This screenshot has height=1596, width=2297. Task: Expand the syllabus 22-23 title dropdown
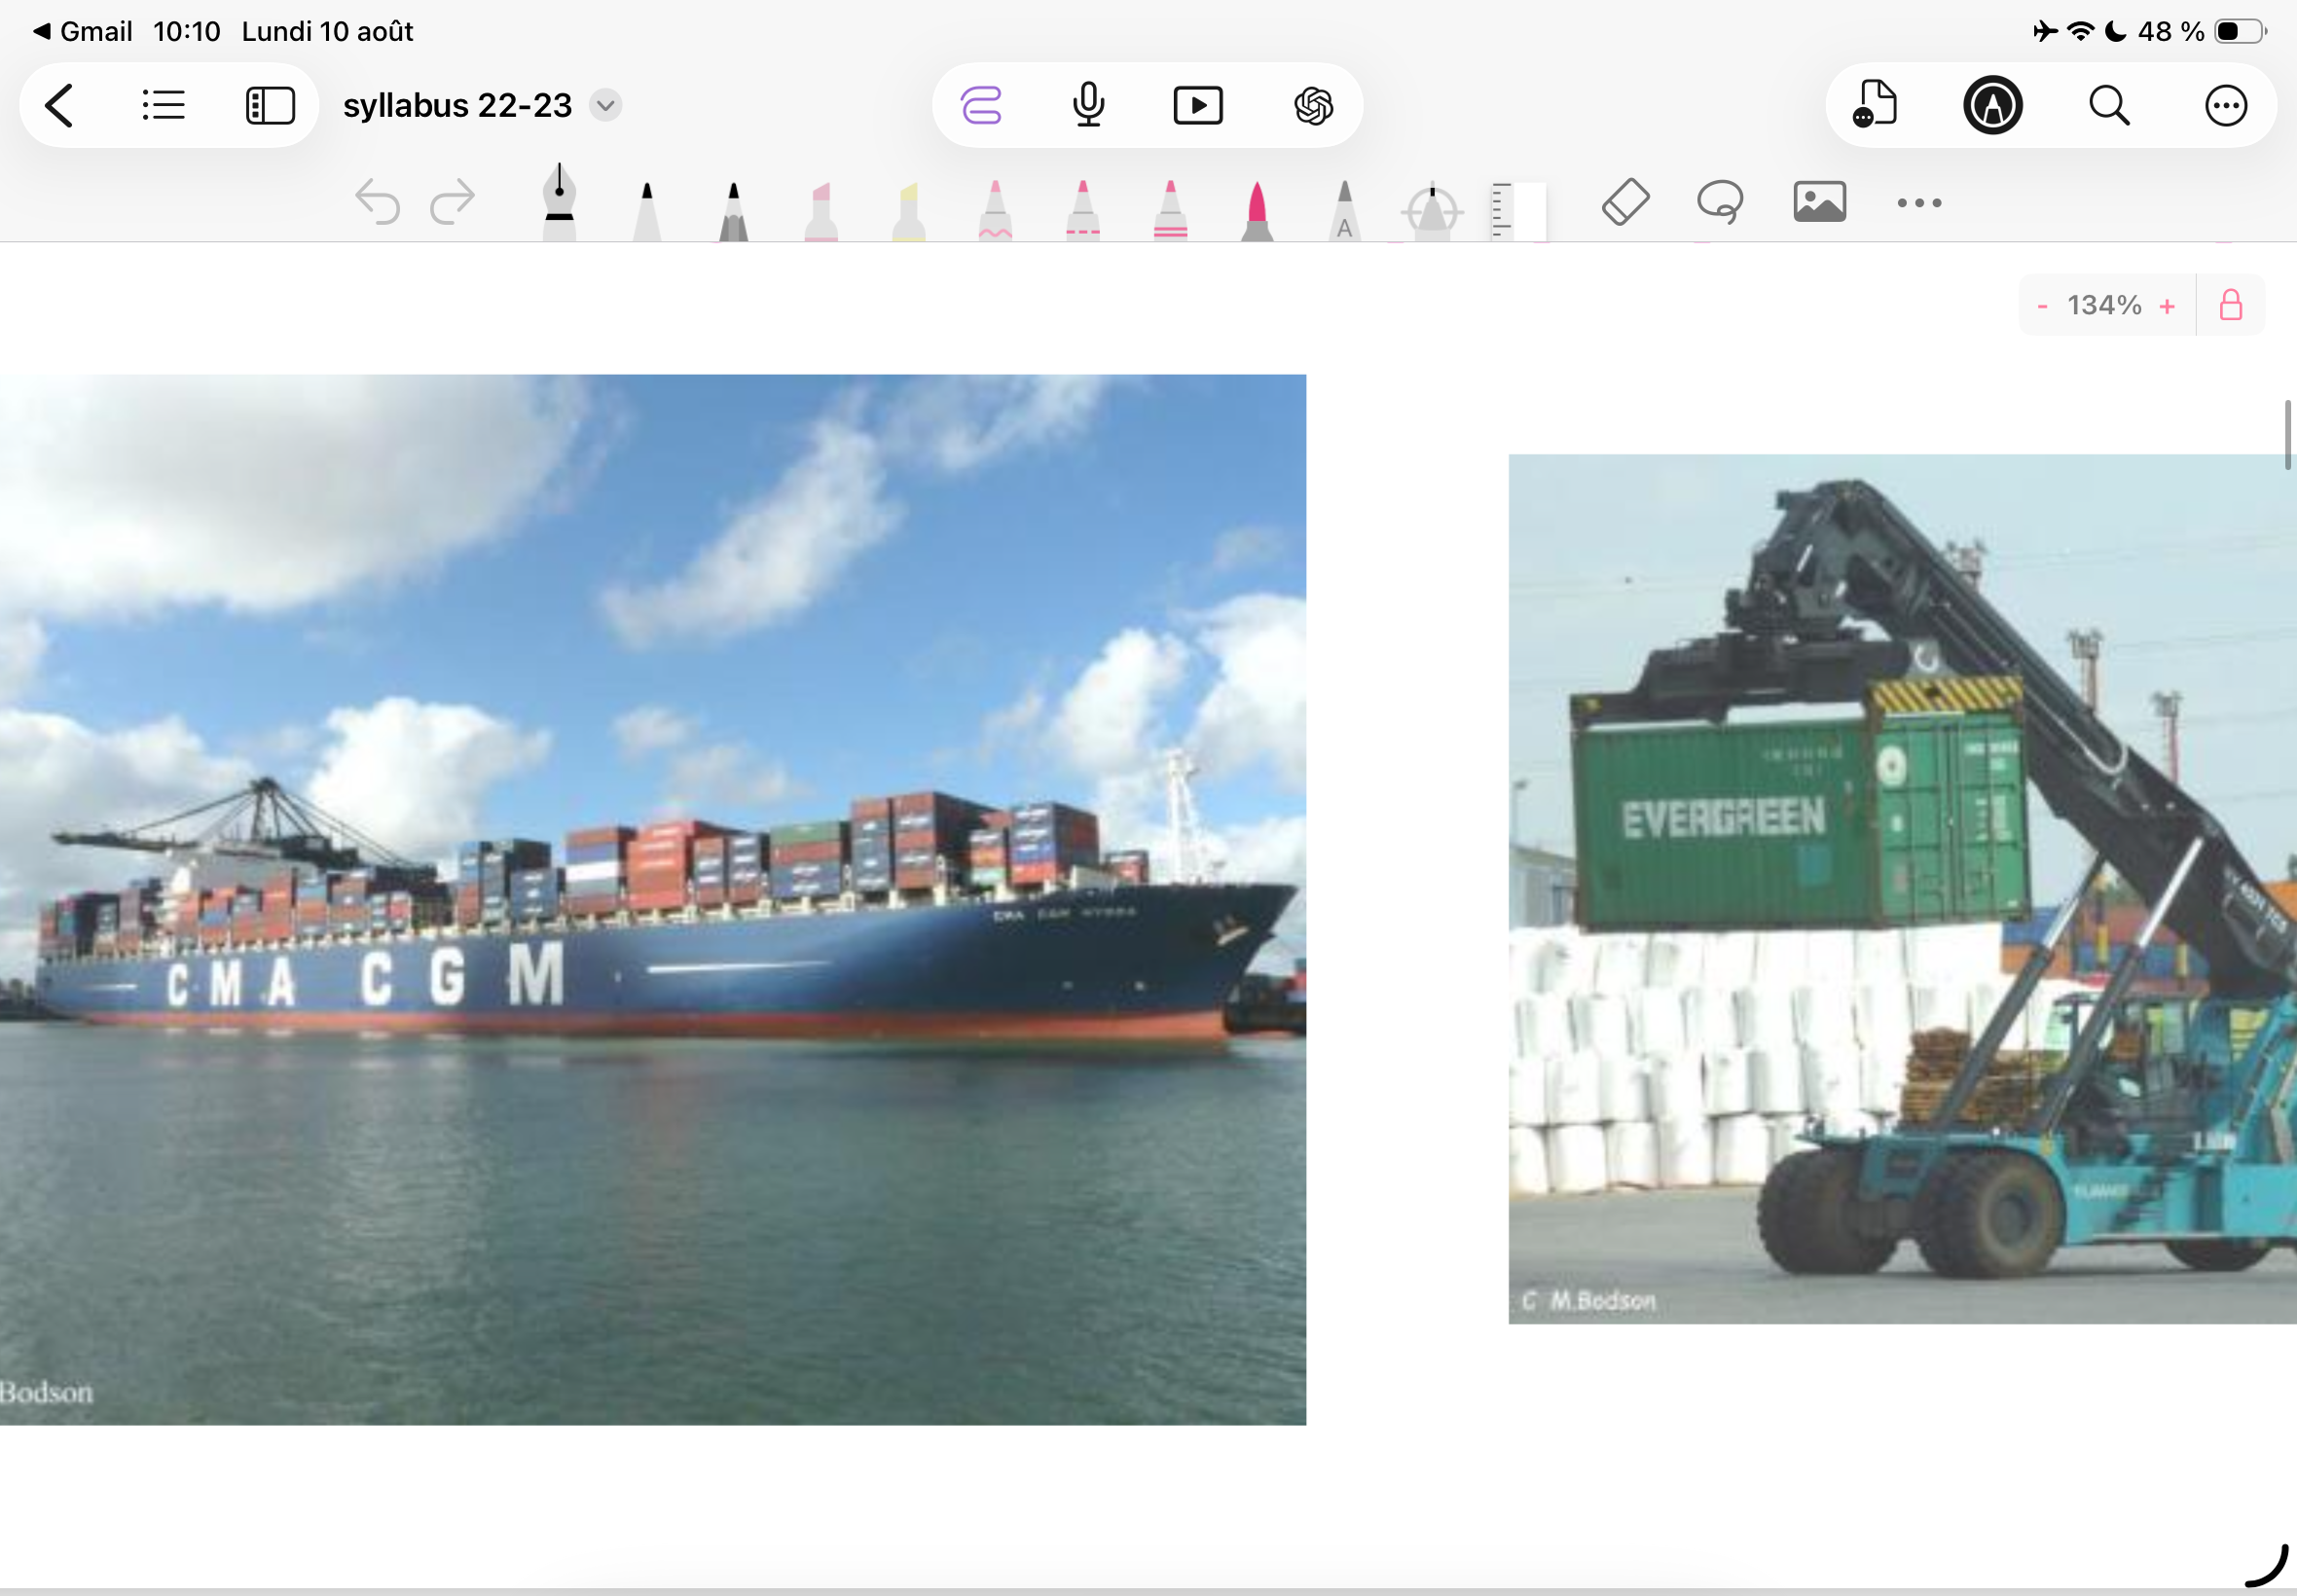pyautogui.click(x=605, y=105)
